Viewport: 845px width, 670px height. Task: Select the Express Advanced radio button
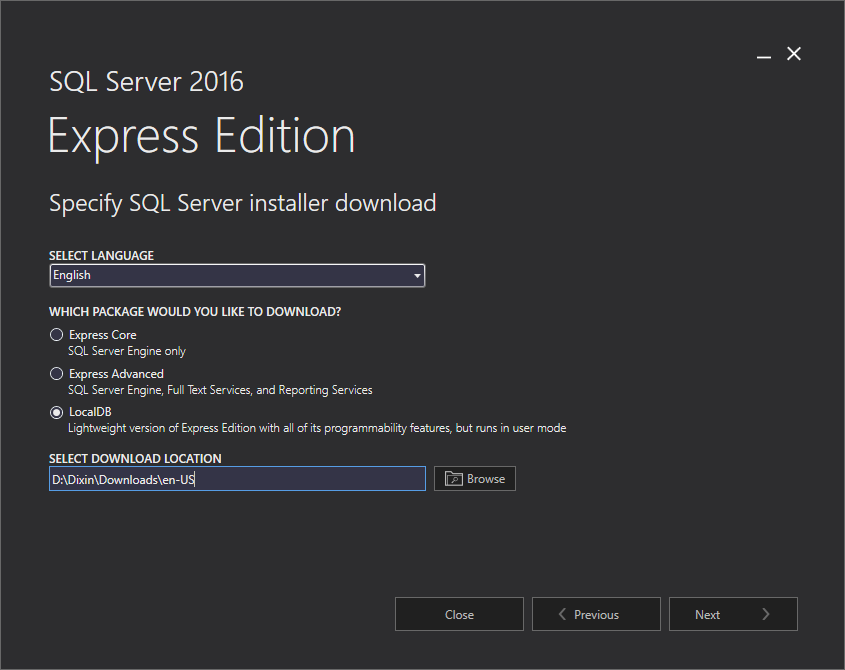tap(57, 374)
